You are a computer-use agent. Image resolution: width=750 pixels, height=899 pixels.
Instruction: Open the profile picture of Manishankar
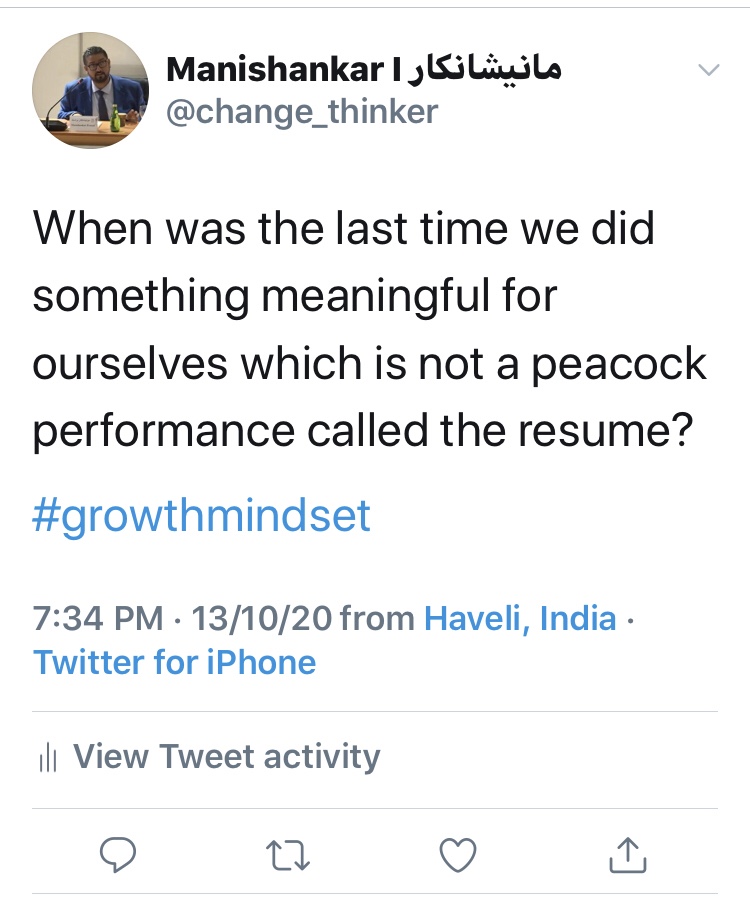(x=91, y=91)
